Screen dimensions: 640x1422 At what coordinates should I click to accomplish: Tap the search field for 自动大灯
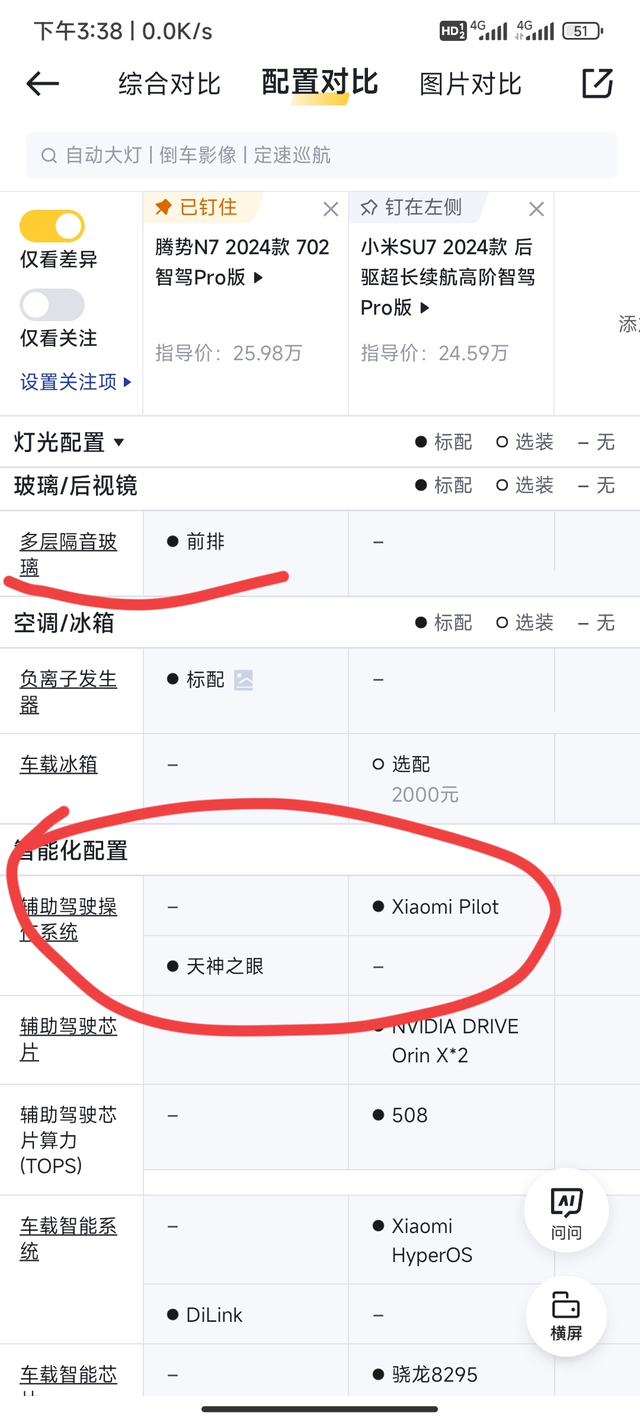pos(320,155)
